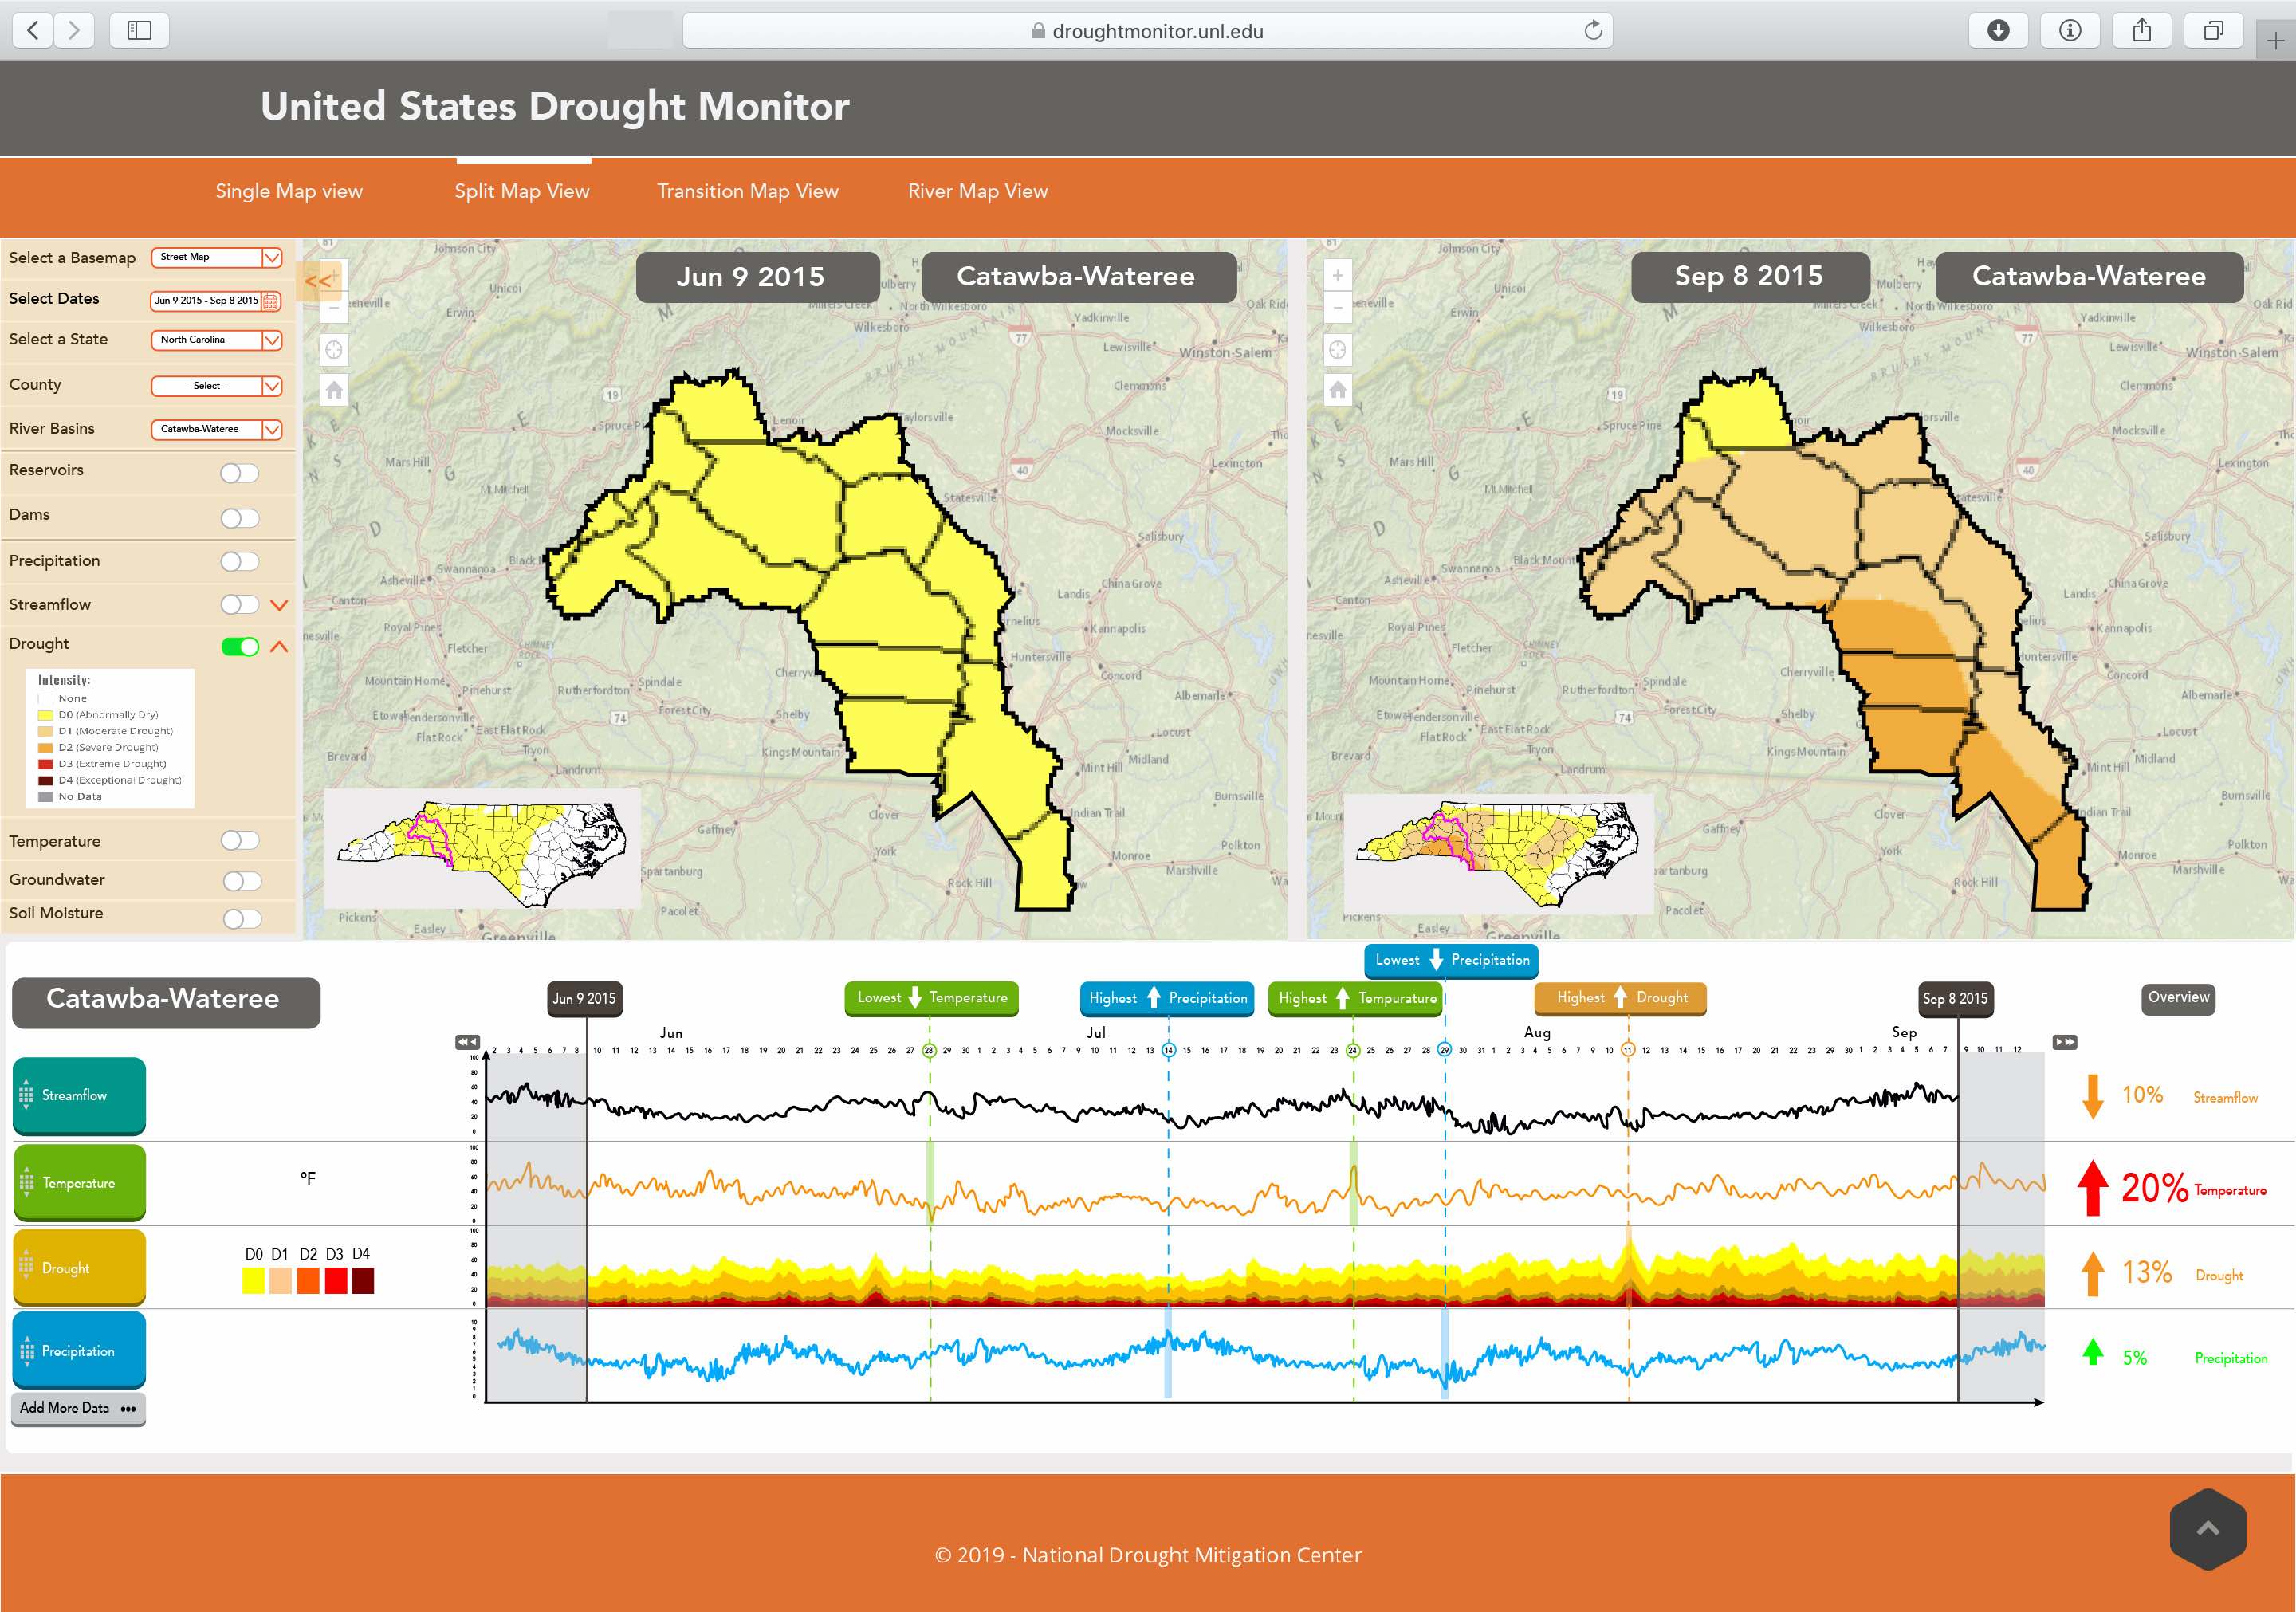Click the Overview button

(2179, 997)
